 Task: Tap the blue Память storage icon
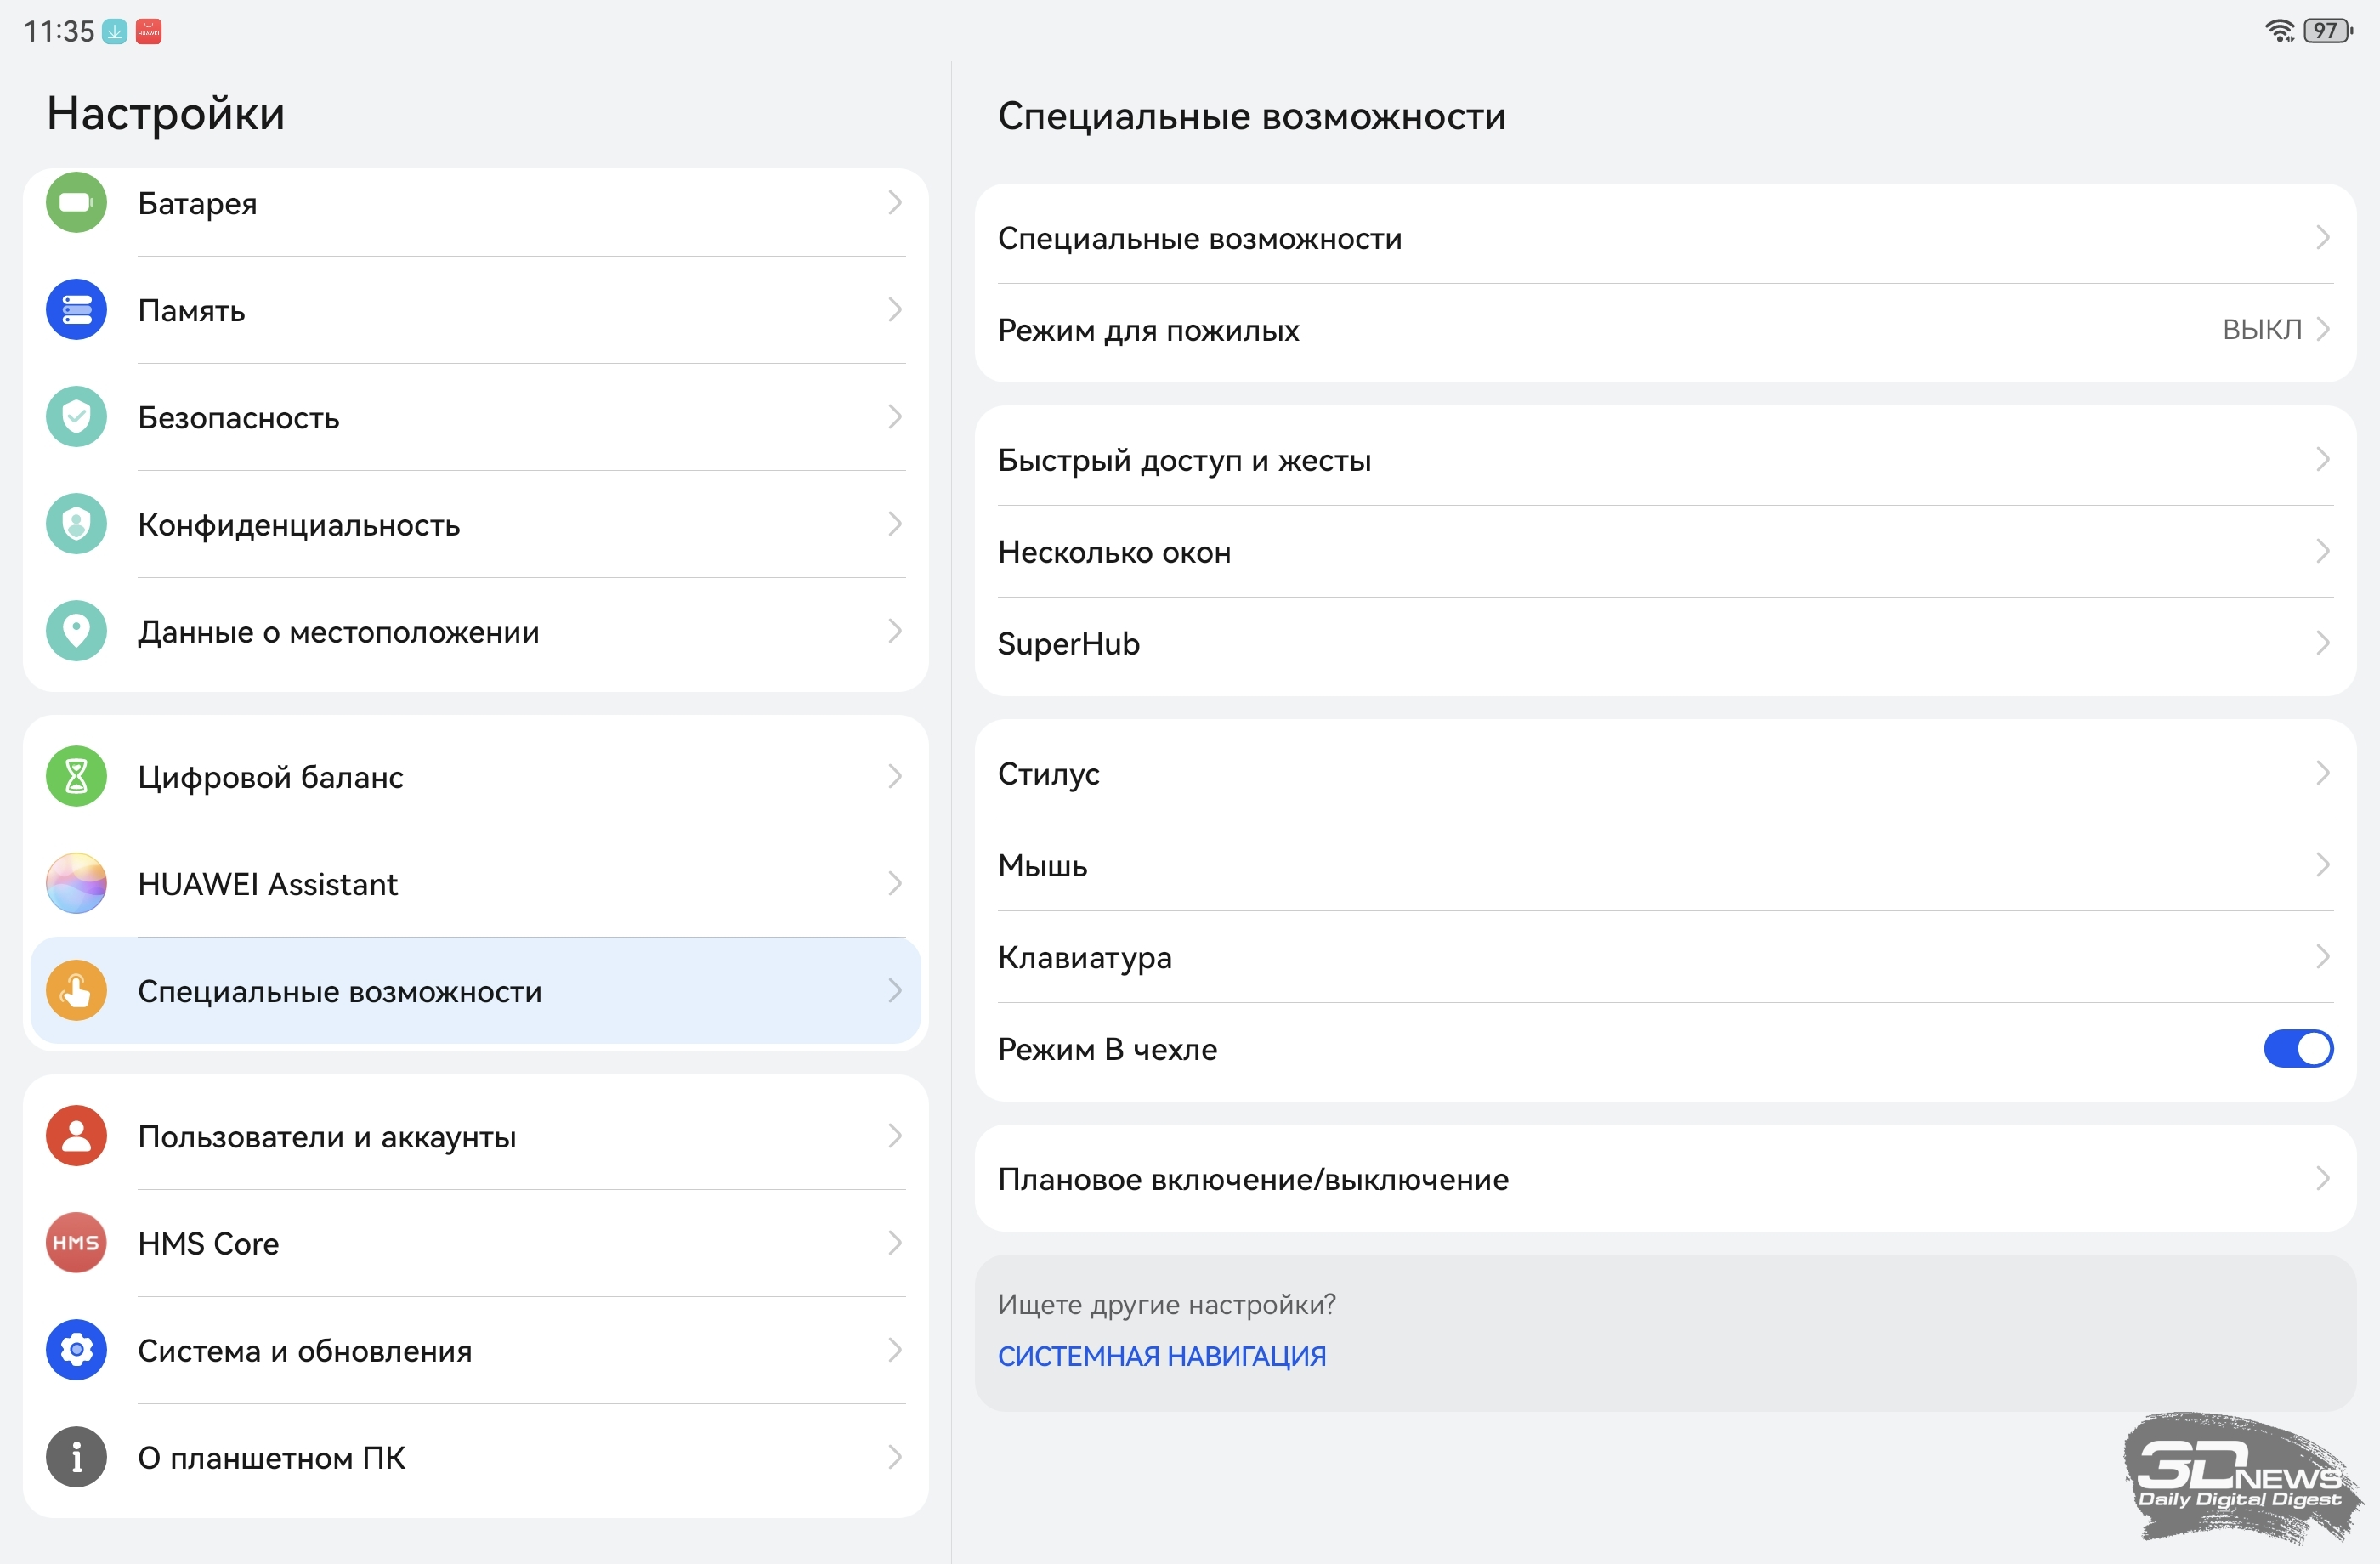click(x=76, y=310)
